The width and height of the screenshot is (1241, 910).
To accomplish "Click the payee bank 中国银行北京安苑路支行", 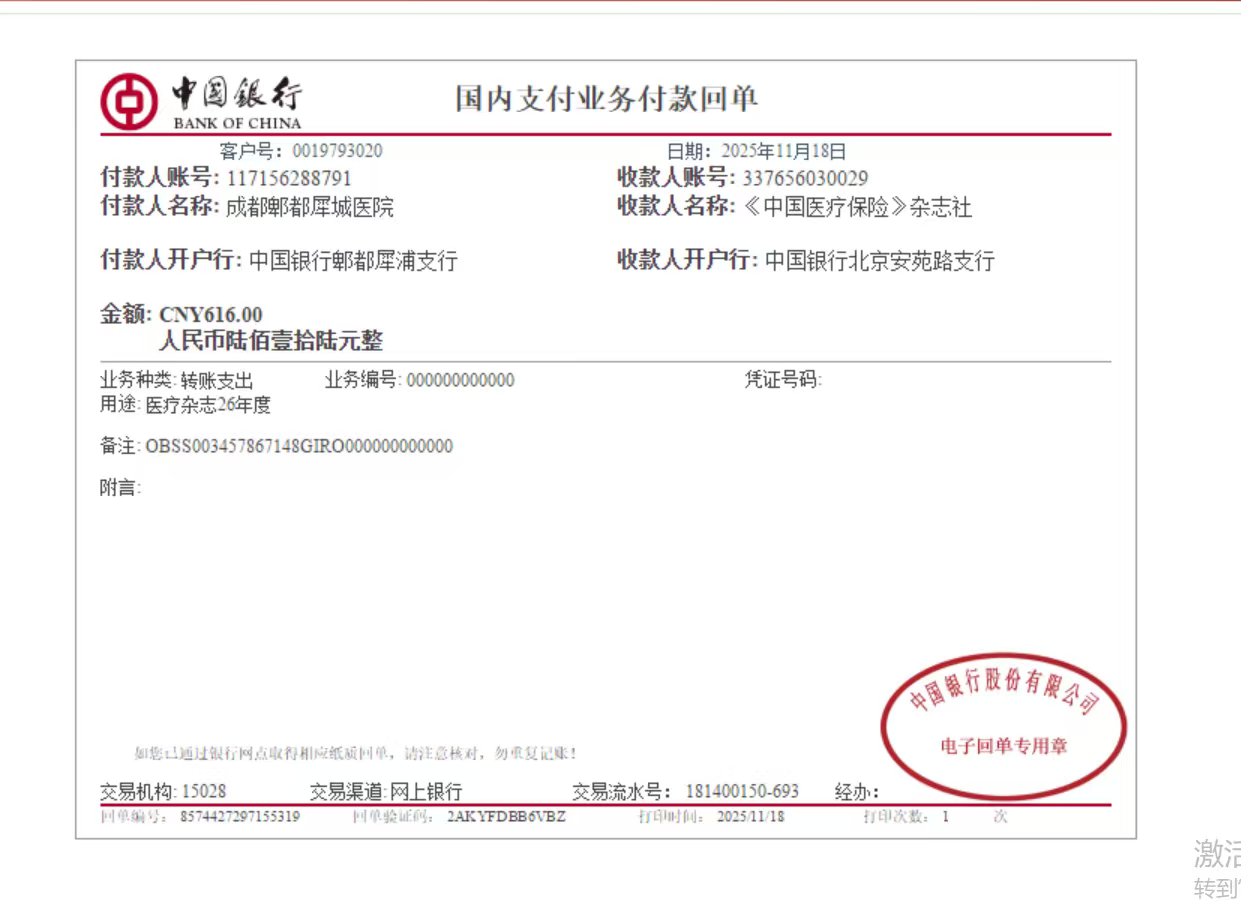I will (879, 261).
